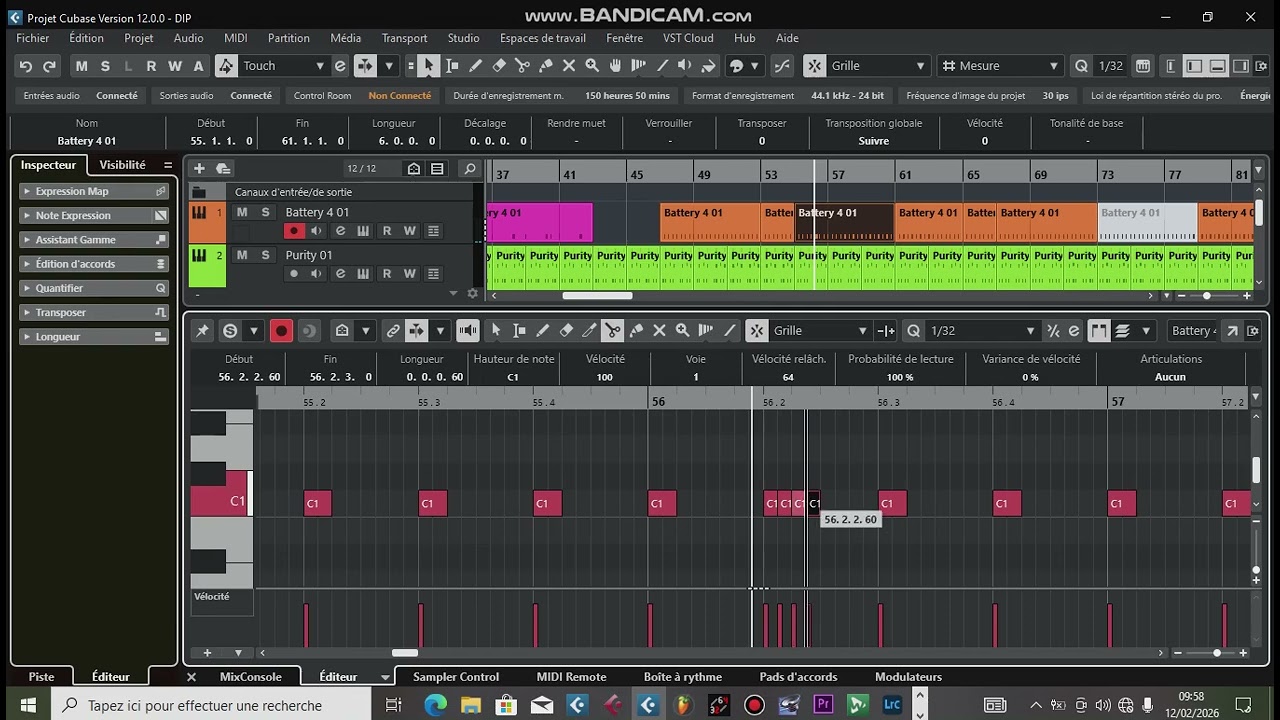The image size is (1280, 720).
Task: Toggle monitor on Purity 01 track
Action: tap(317, 274)
